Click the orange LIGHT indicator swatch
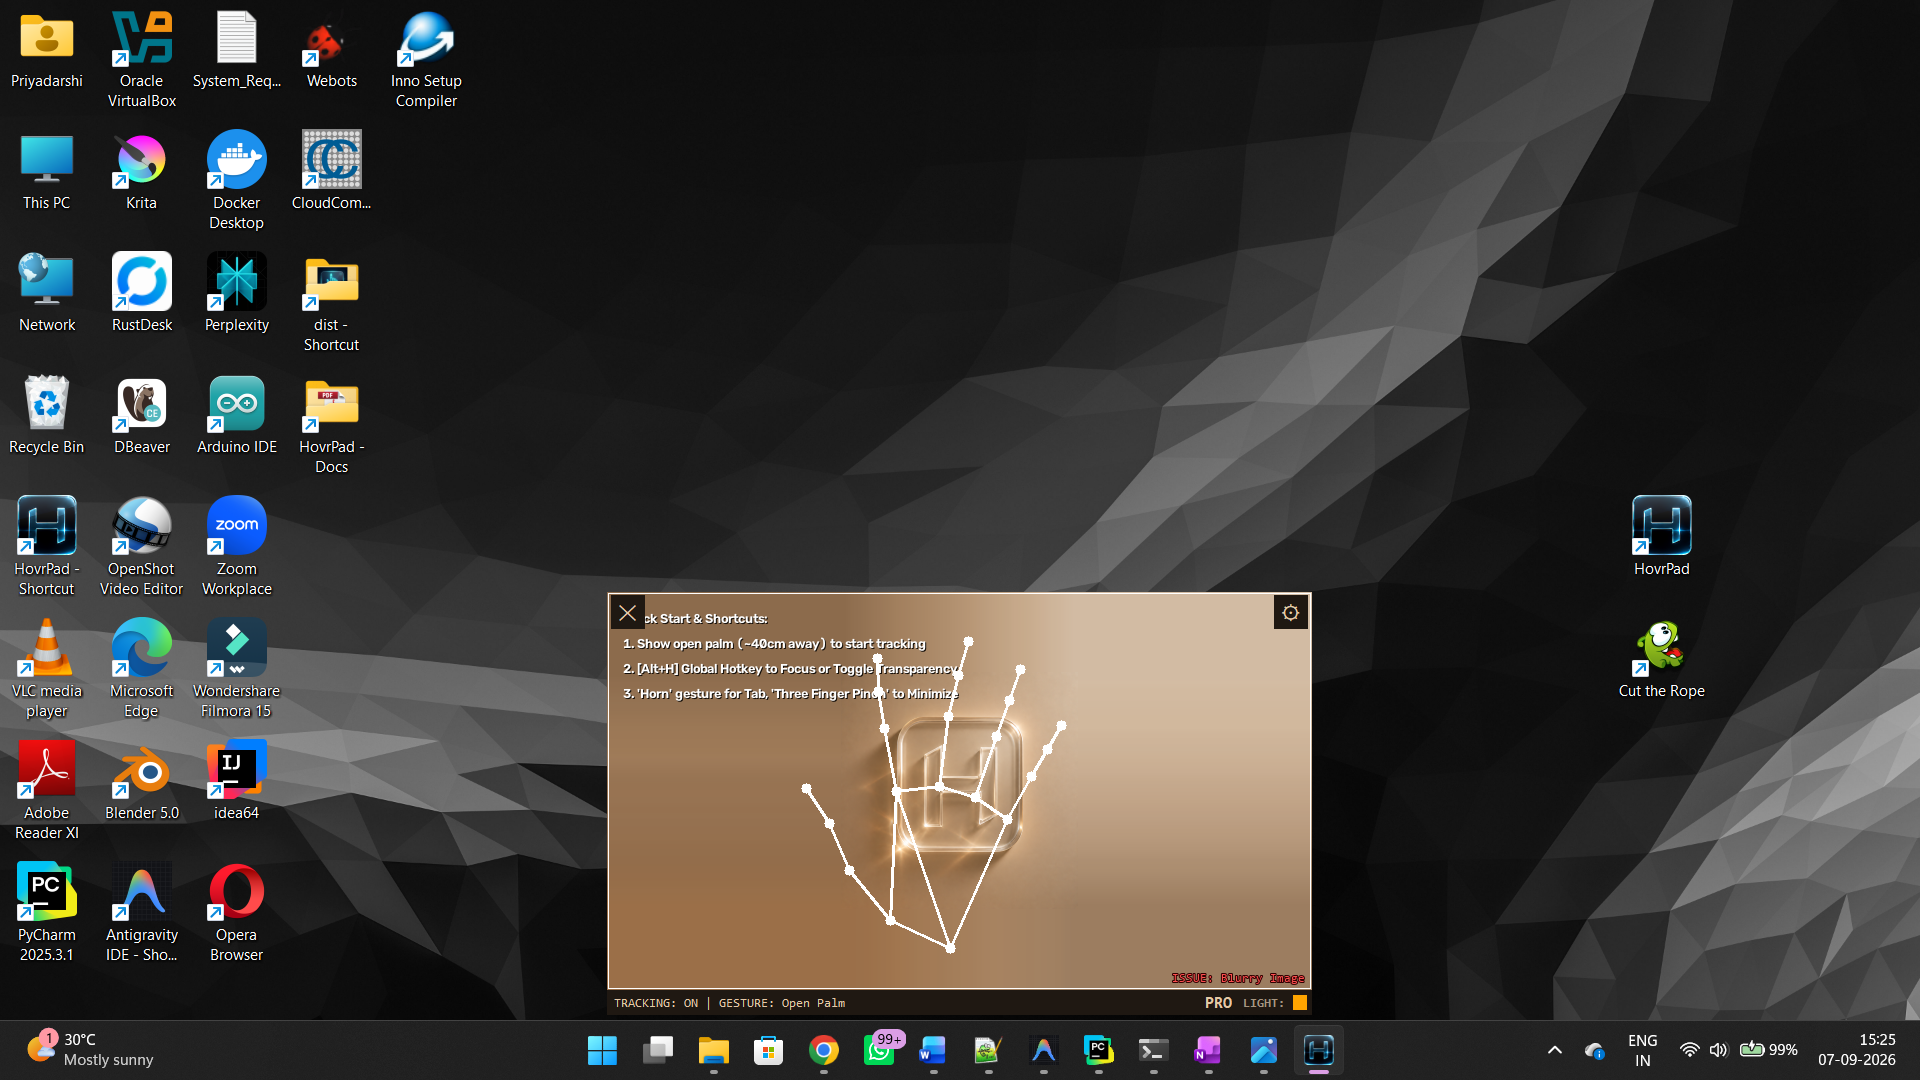 coord(1300,1002)
